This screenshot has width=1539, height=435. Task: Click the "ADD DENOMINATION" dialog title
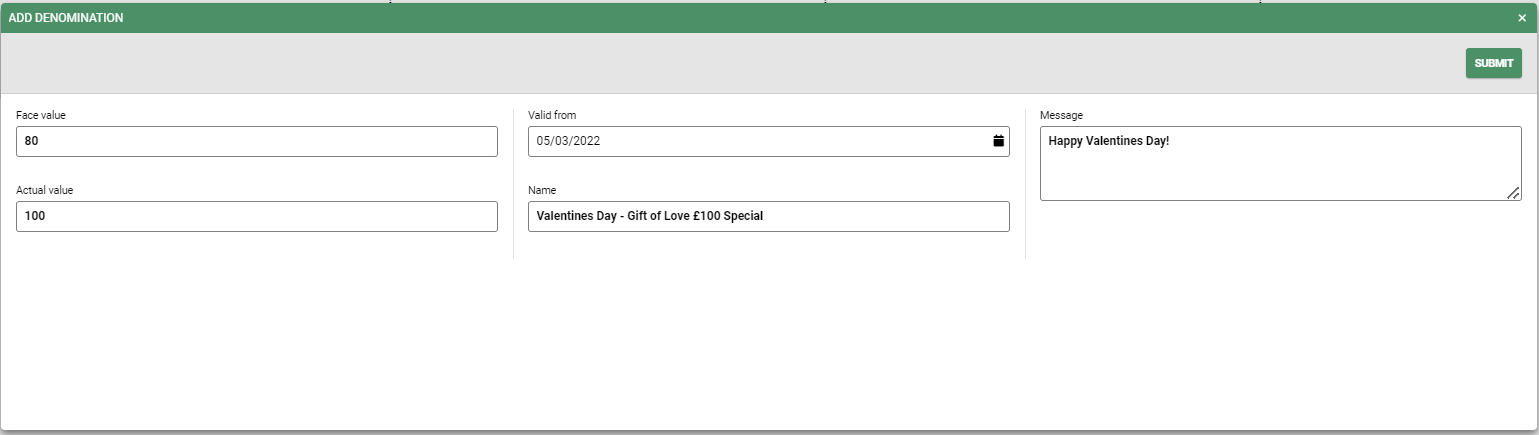pyautogui.click(x=66, y=18)
